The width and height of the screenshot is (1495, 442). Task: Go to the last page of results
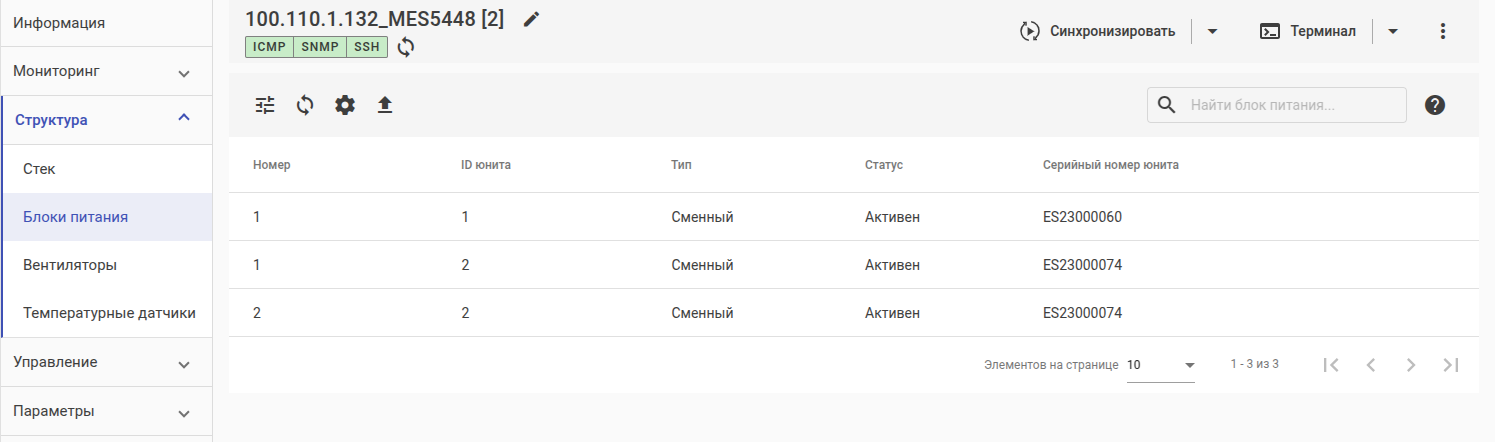pos(1451,365)
